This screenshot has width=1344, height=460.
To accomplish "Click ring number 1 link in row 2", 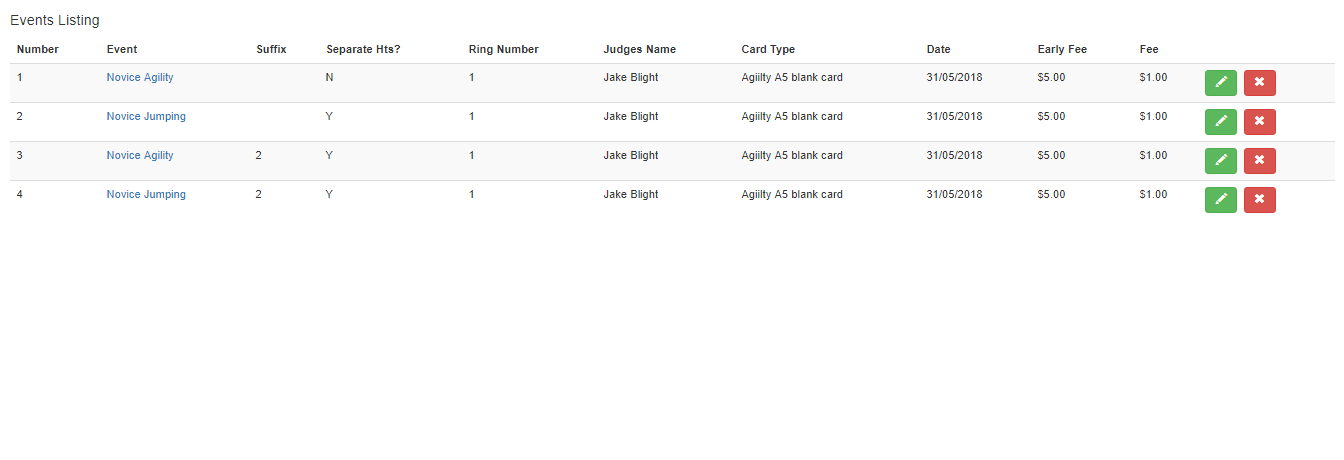I will pos(472,116).
